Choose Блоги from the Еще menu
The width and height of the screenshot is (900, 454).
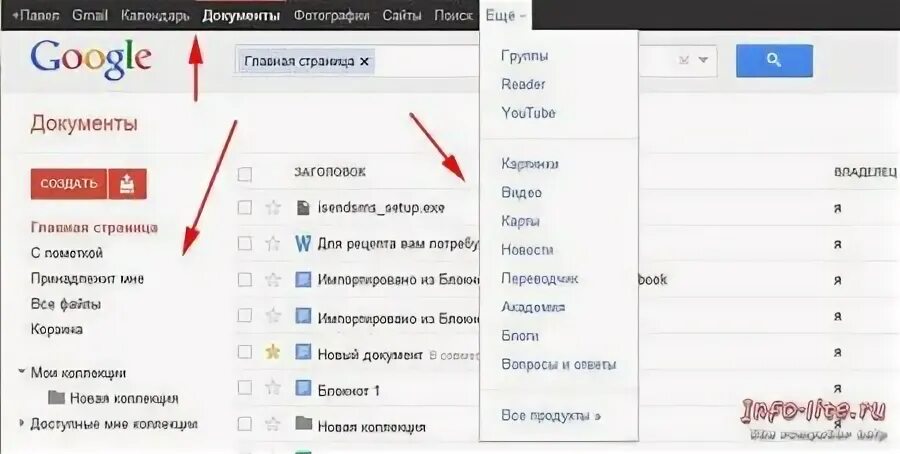click(519, 336)
